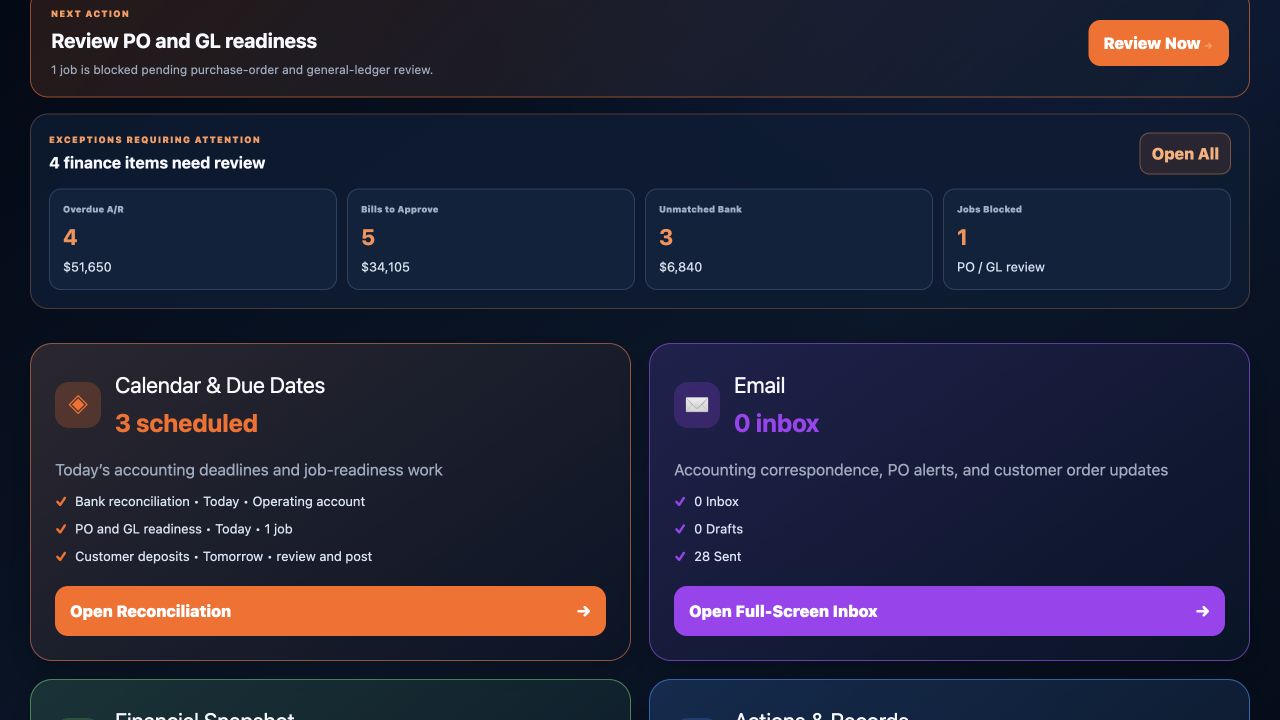Select the Bills to Approve card
This screenshot has width=1280, height=720.
[491, 240]
